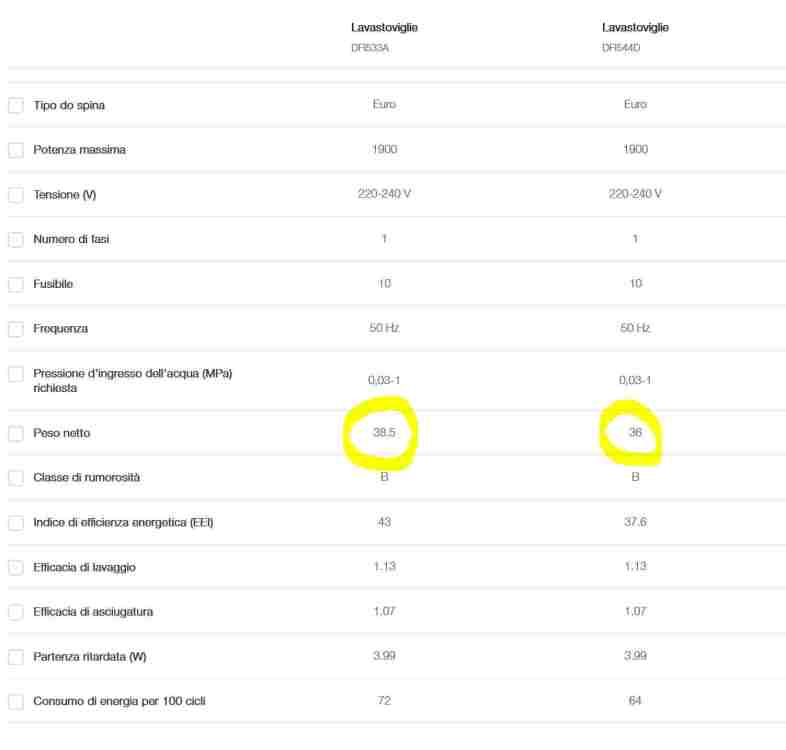Screen dimensions: 786x750
Task: Check the Classe di rumorosità checkbox
Action: point(16,478)
